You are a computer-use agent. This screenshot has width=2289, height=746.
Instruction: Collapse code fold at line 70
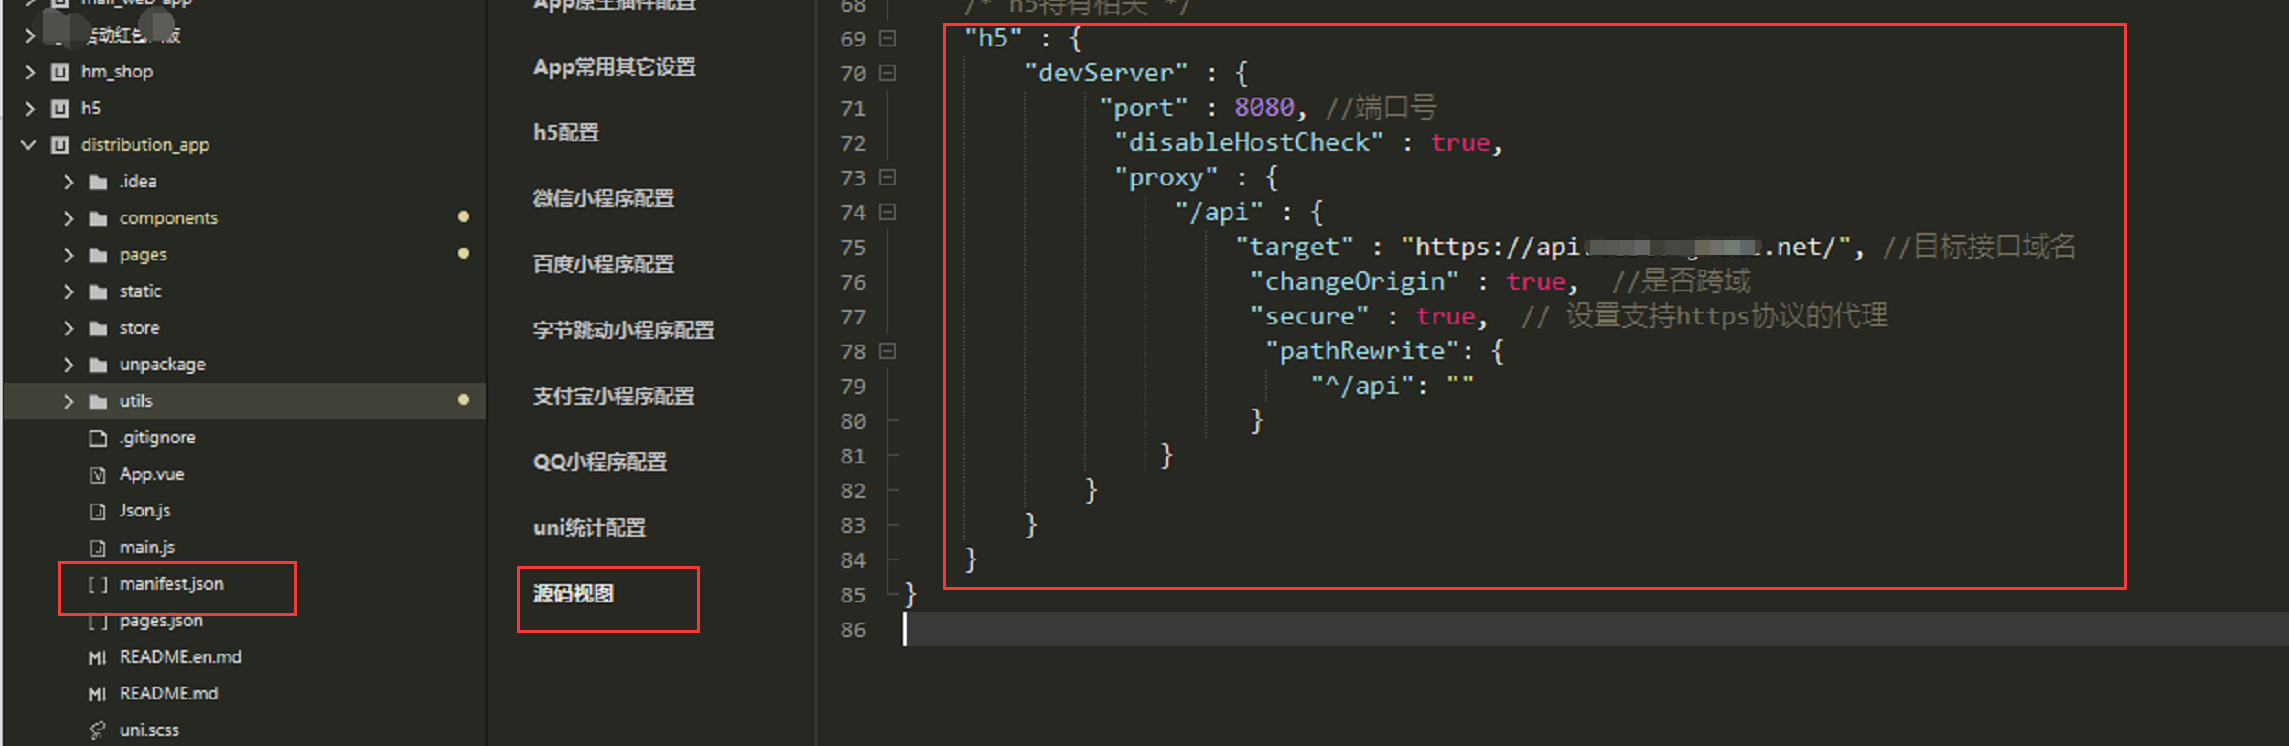[887, 73]
